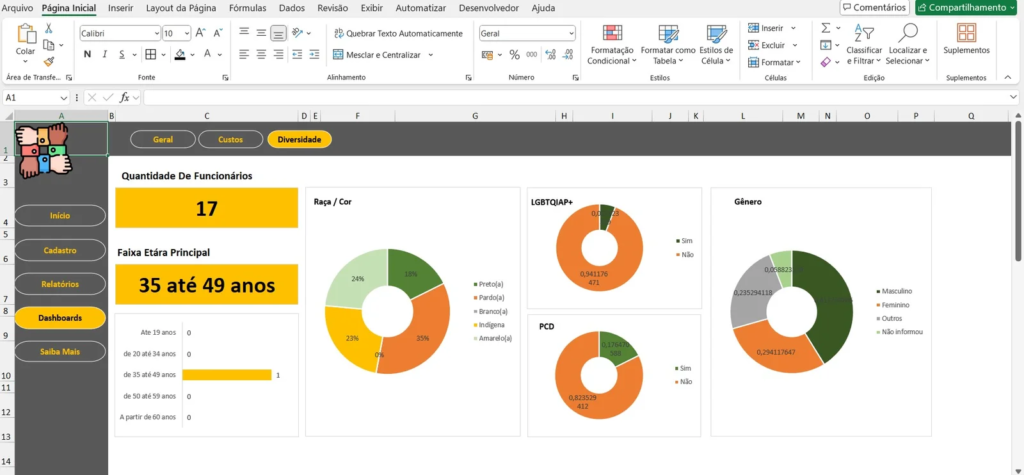Click the Relatórios sidebar button
The height and width of the screenshot is (475, 1024).
coord(60,284)
